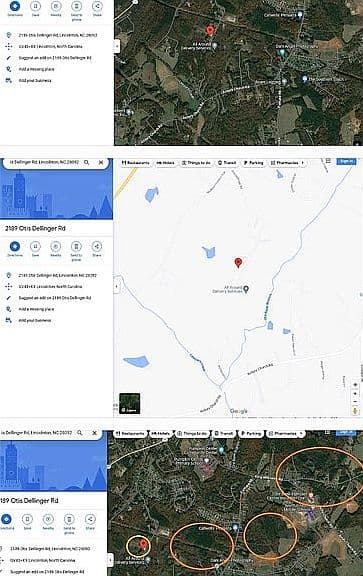Viewport: 363px width, 576px height.
Task: Click the Share icon in the uncircled satellite view
Action: 97,6
